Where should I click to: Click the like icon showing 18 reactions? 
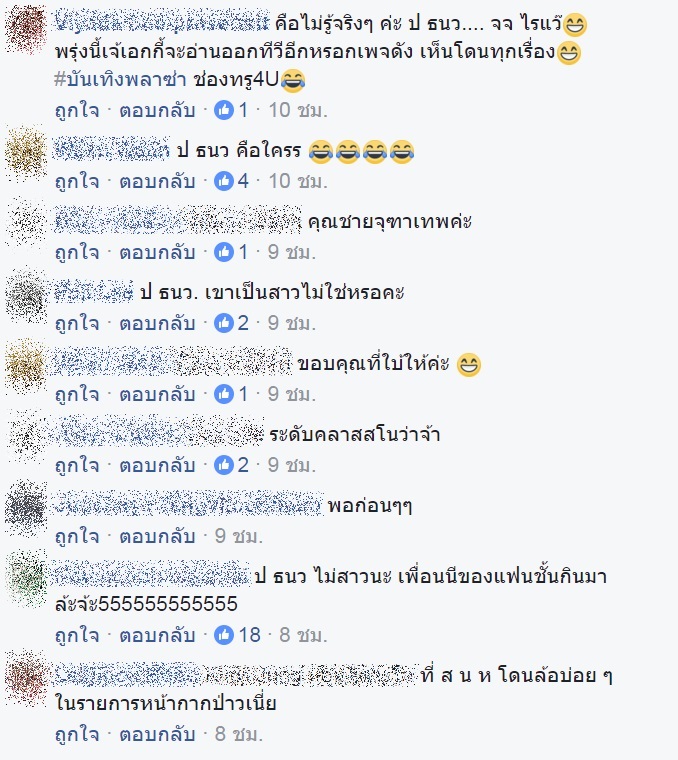224,634
